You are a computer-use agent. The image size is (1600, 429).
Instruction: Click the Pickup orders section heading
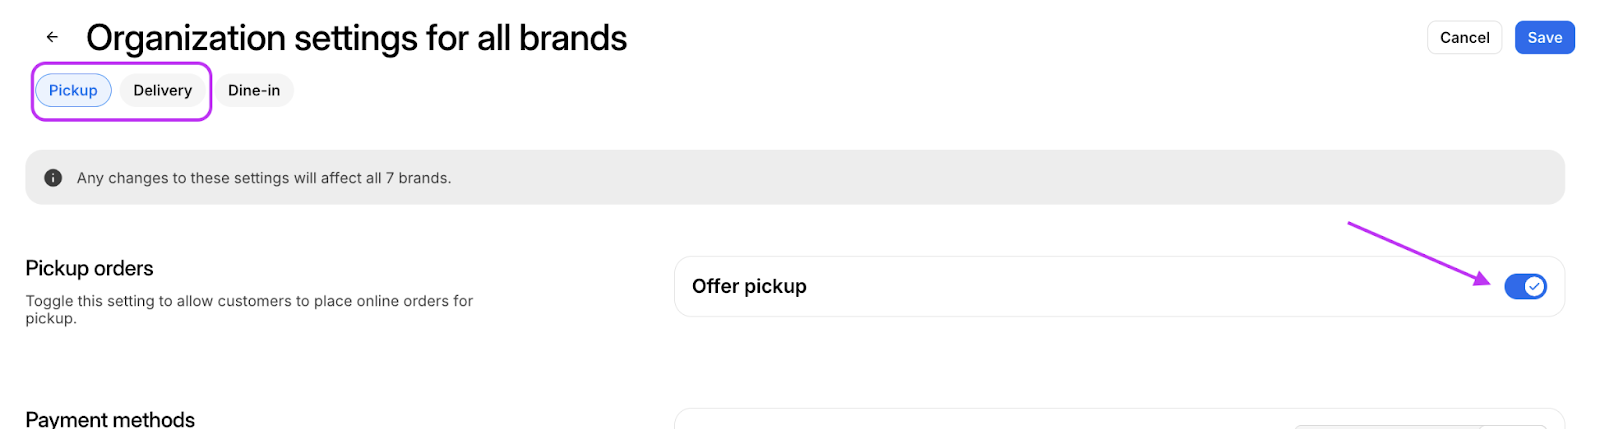89,268
